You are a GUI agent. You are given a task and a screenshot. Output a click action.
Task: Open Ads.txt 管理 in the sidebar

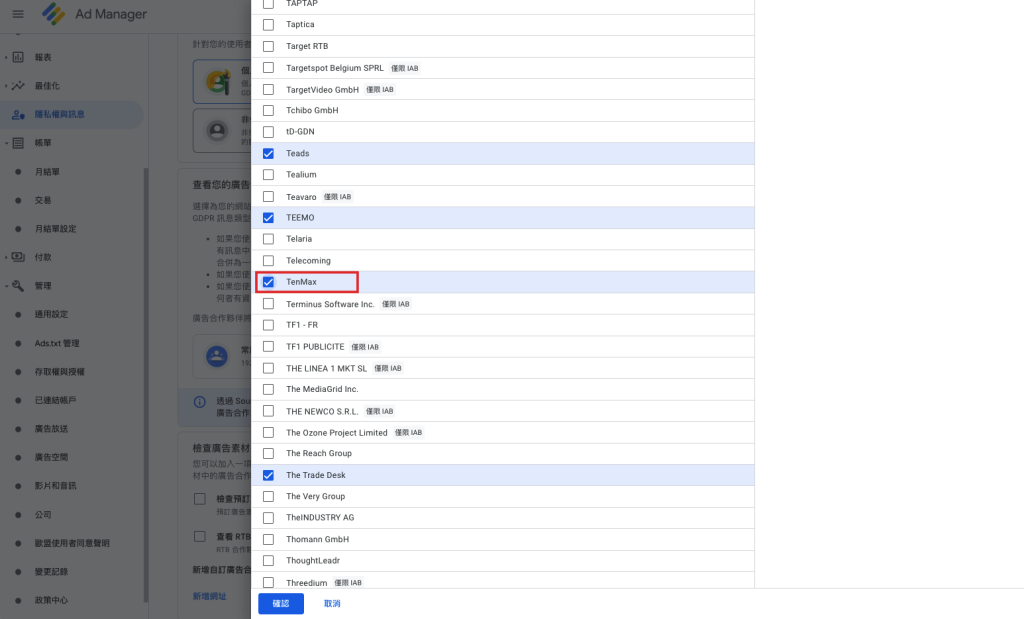pyautogui.click(x=57, y=343)
